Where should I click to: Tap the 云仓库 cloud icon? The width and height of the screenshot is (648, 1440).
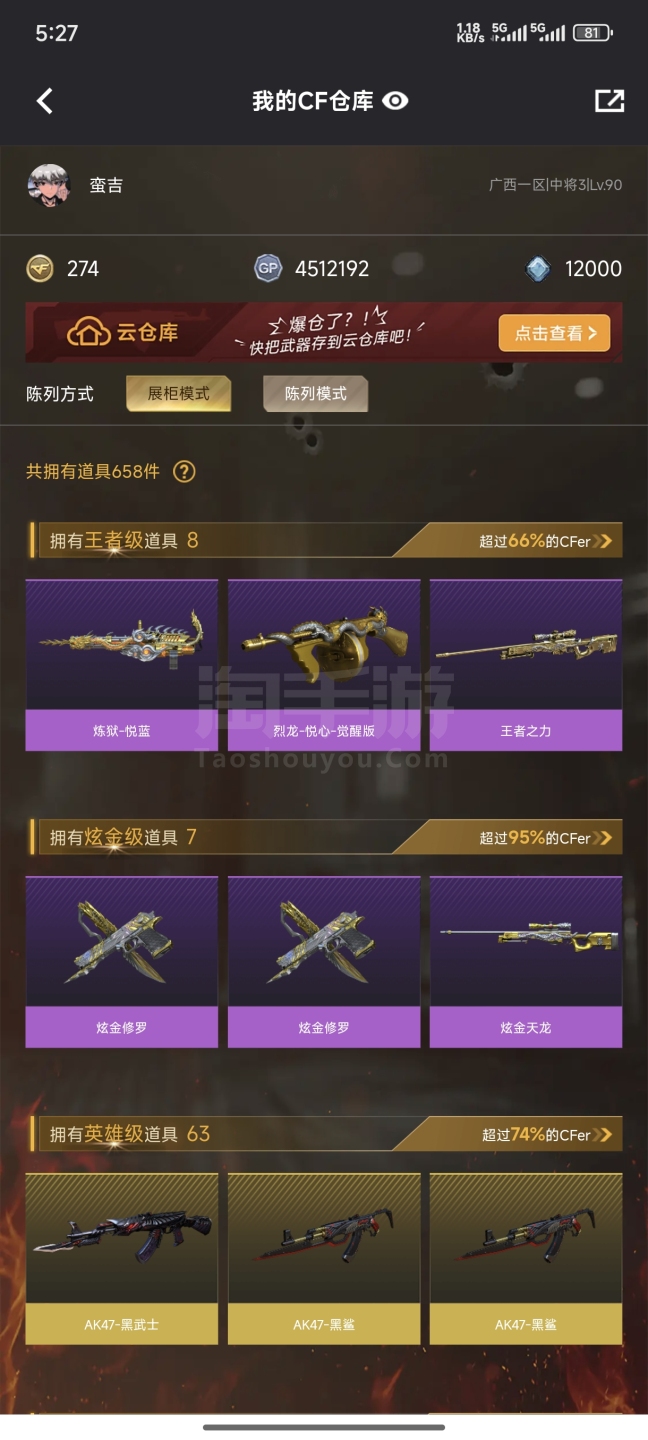point(88,333)
